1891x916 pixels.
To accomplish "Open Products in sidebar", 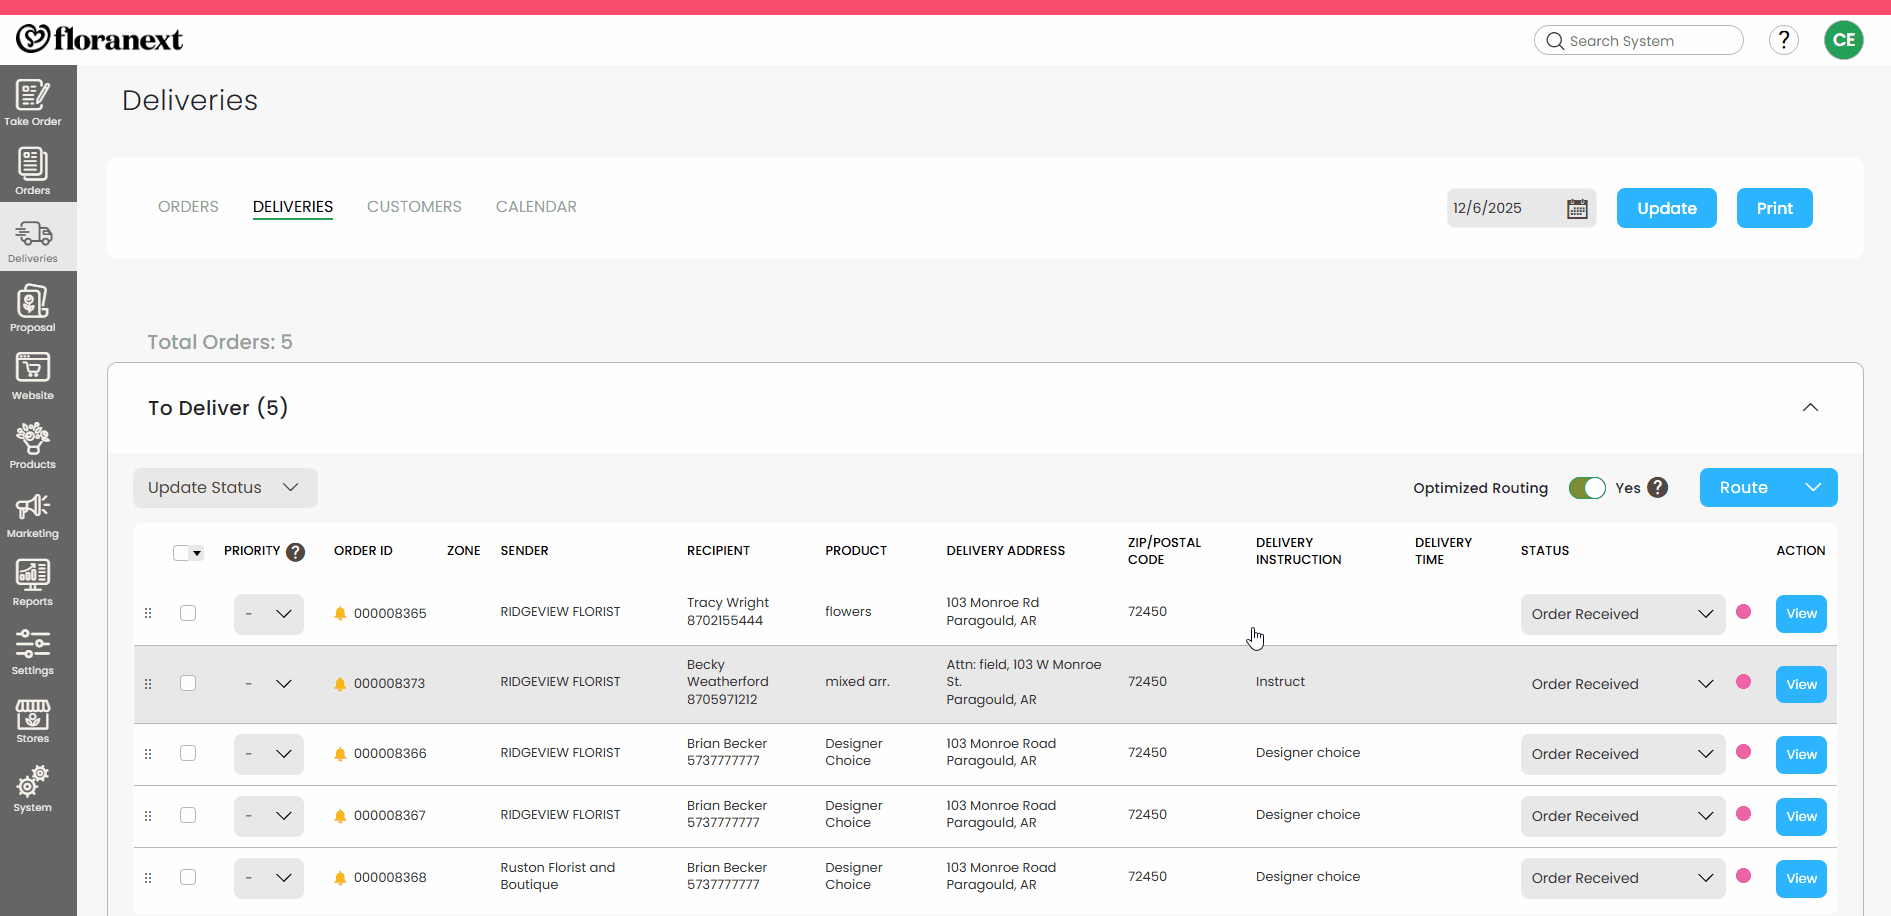I will click(33, 445).
